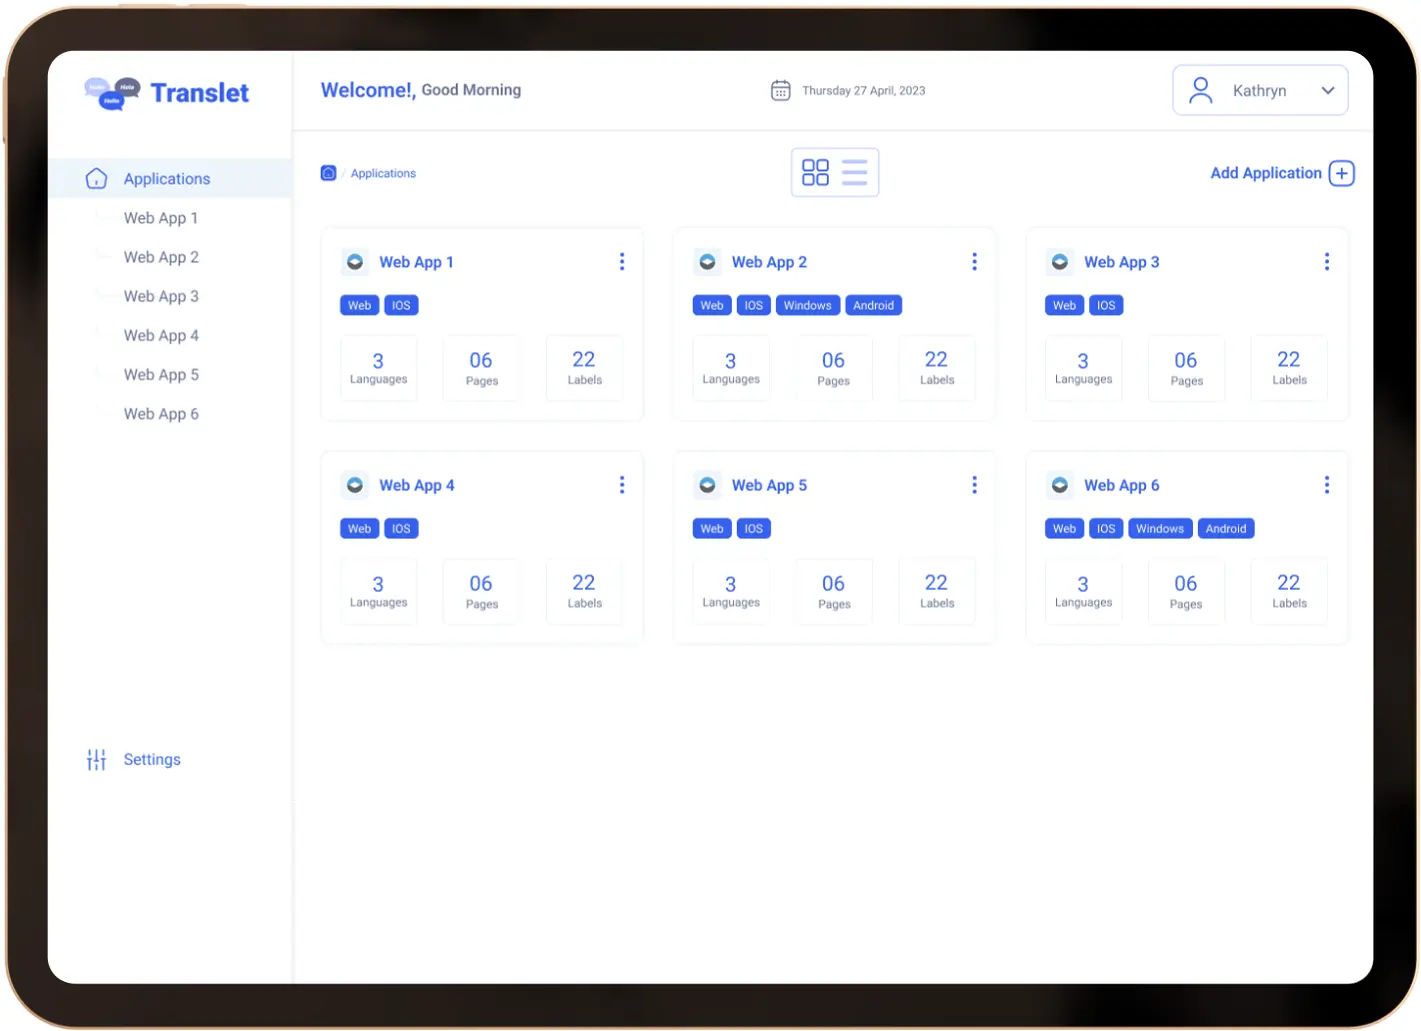Open the Web App 1 card options menu
1421x1031 pixels.
point(622,262)
